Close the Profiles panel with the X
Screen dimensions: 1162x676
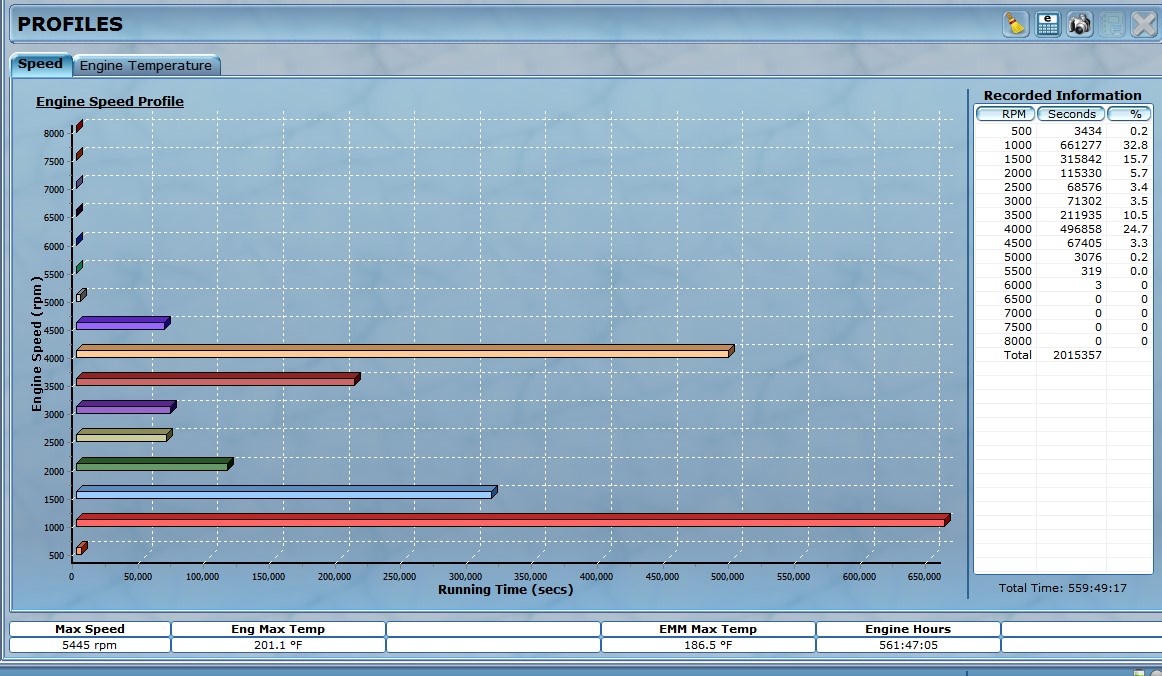click(x=1144, y=24)
